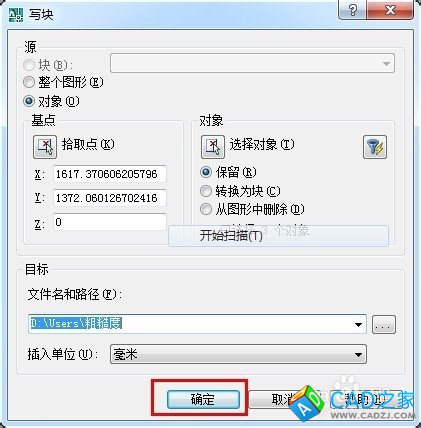The height and width of the screenshot is (428, 421).
Task: Click the AutoCAD app icon in title bar
Action: tap(16, 15)
